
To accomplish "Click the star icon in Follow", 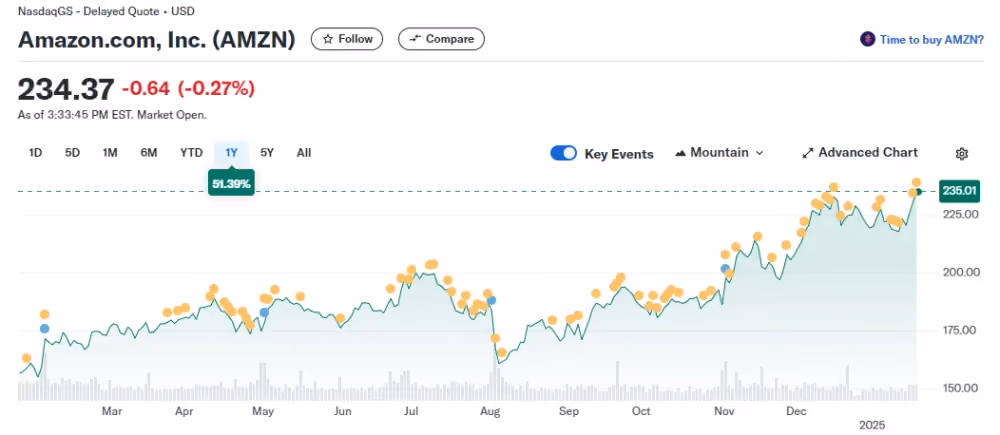I will tap(328, 39).
